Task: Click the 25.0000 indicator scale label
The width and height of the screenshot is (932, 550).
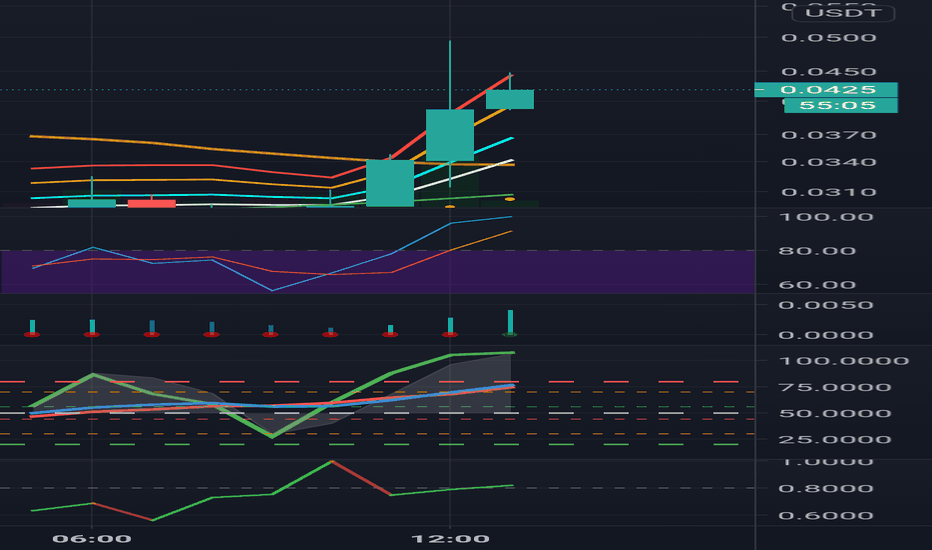Action: 835,440
